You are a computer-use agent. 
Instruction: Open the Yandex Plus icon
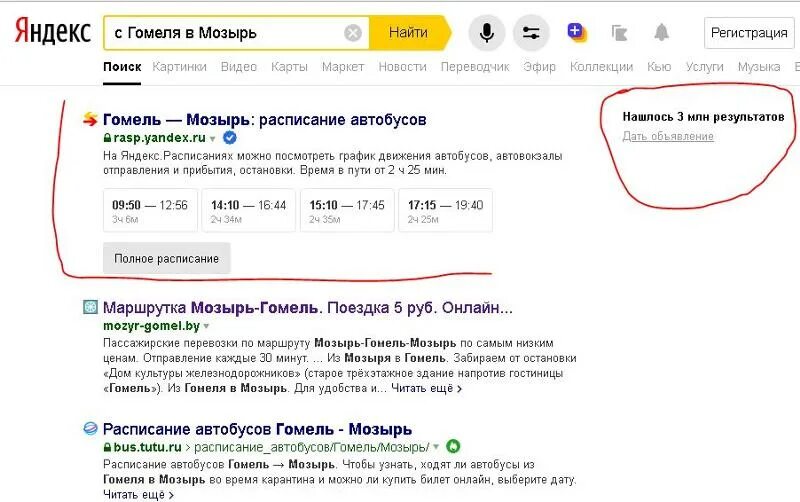(x=577, y=32)
